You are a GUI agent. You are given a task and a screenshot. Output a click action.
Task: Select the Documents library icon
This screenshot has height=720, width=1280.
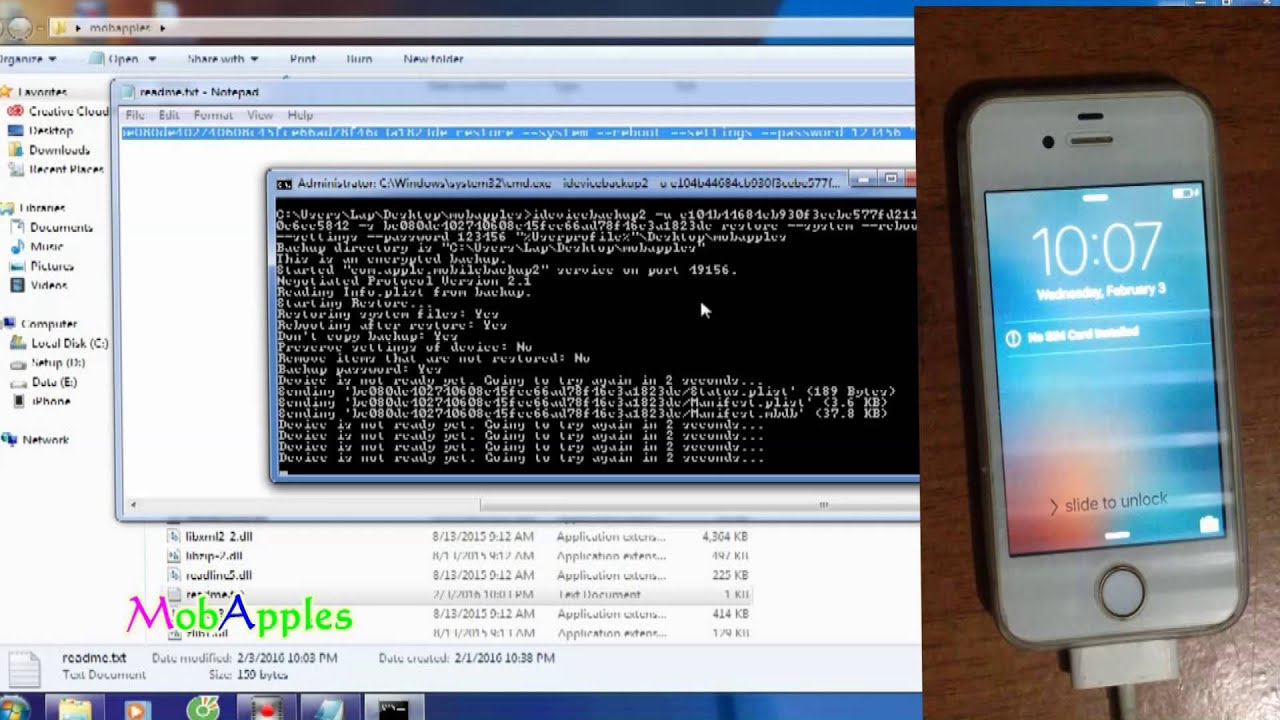click(x=18, y=227)
